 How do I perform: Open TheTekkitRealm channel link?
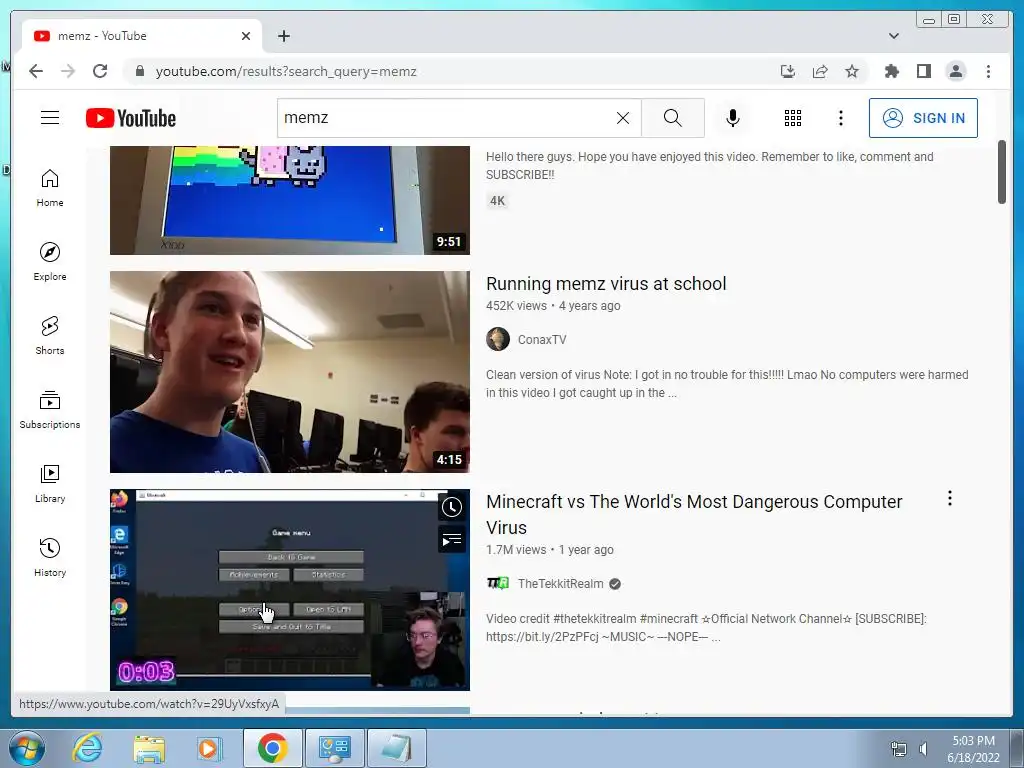click(x=560, y=584)
